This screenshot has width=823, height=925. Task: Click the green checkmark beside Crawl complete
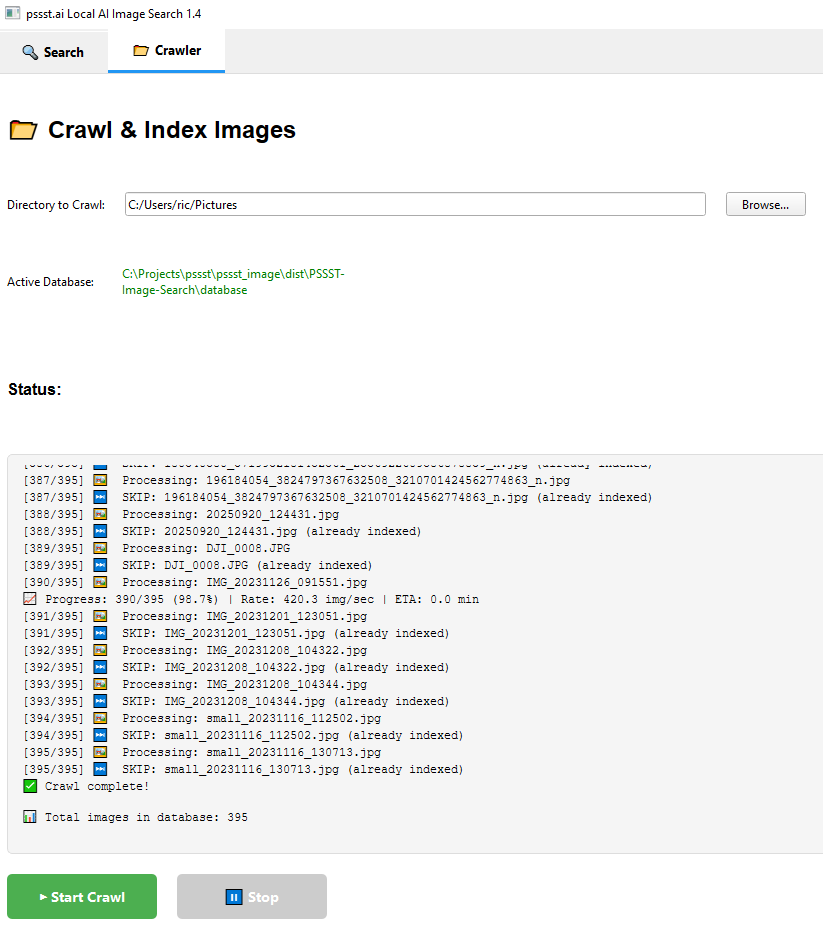(29, 785)
